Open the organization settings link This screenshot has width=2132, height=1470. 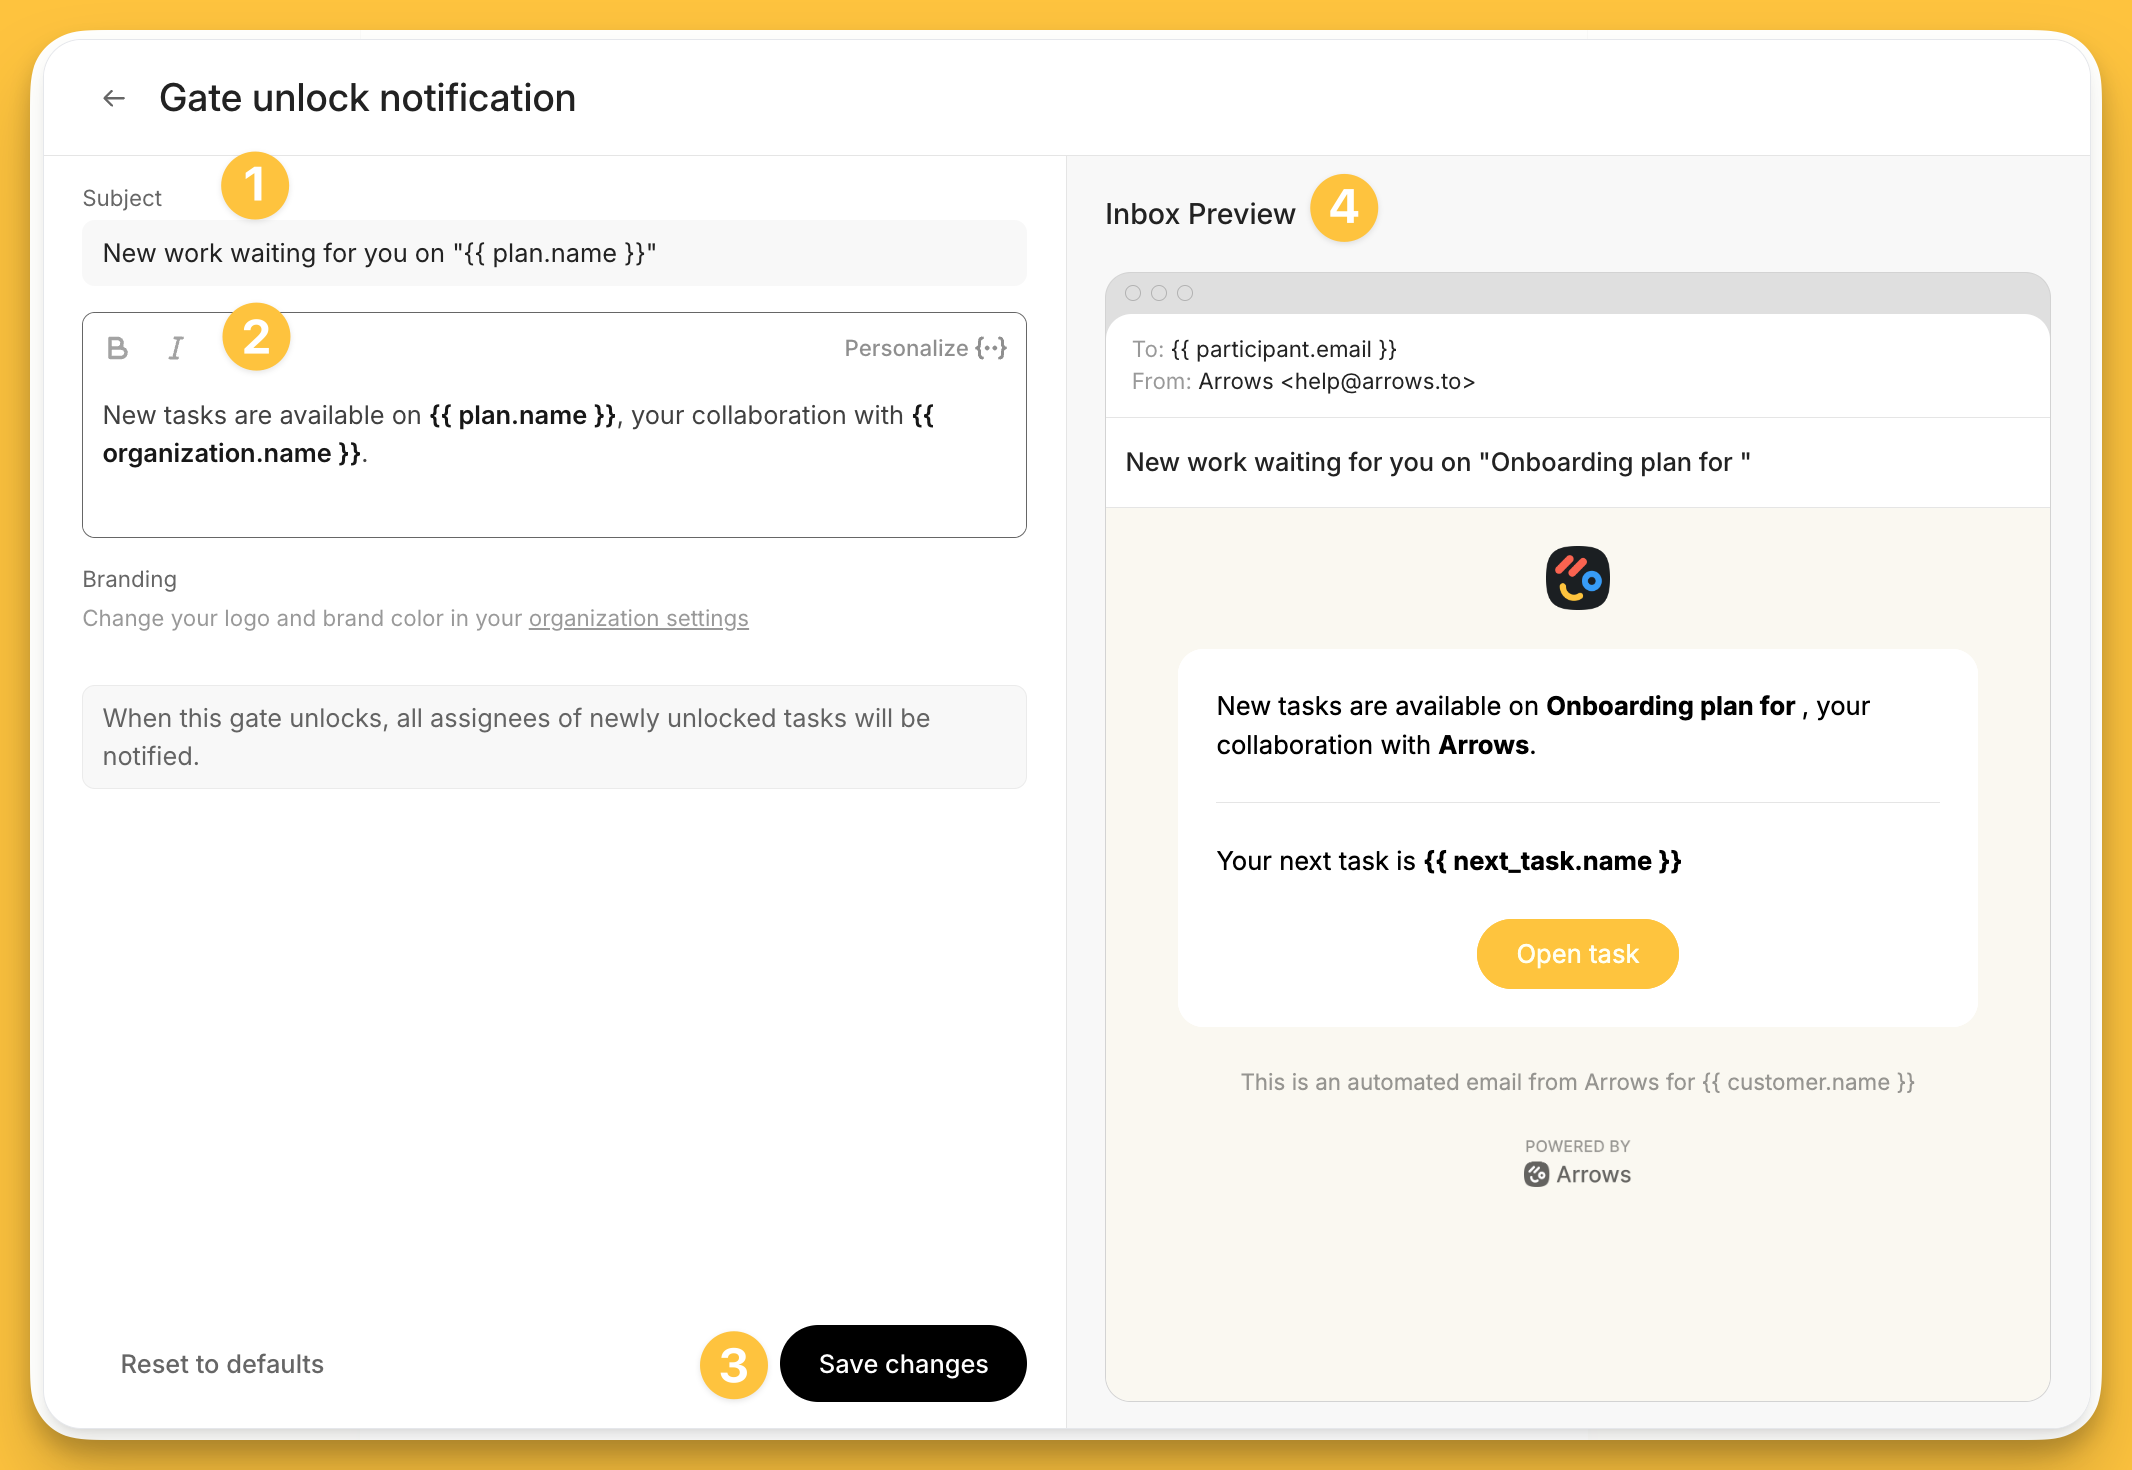[638, 618]
